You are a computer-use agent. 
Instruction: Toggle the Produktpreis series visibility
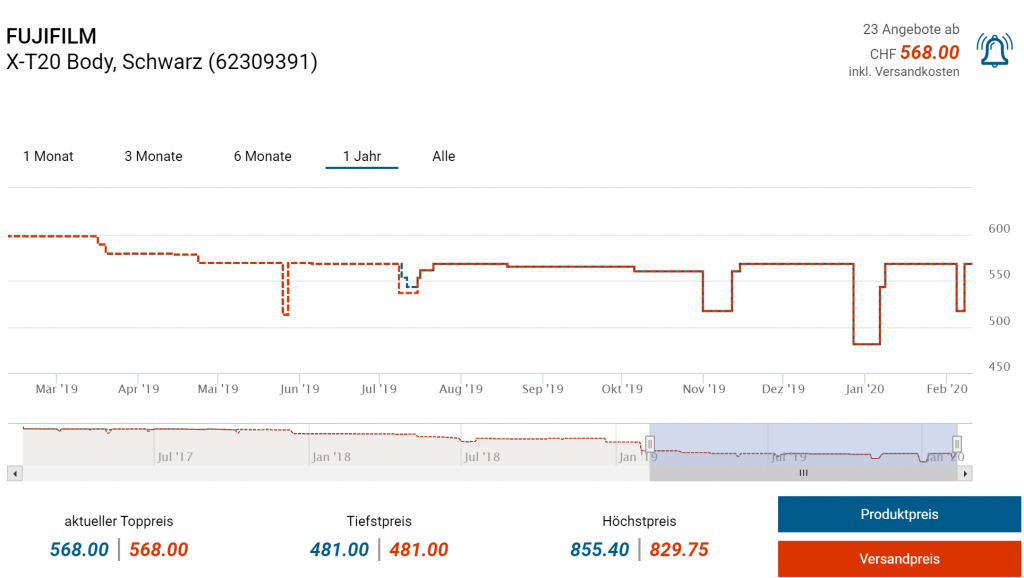coord(899,515)
